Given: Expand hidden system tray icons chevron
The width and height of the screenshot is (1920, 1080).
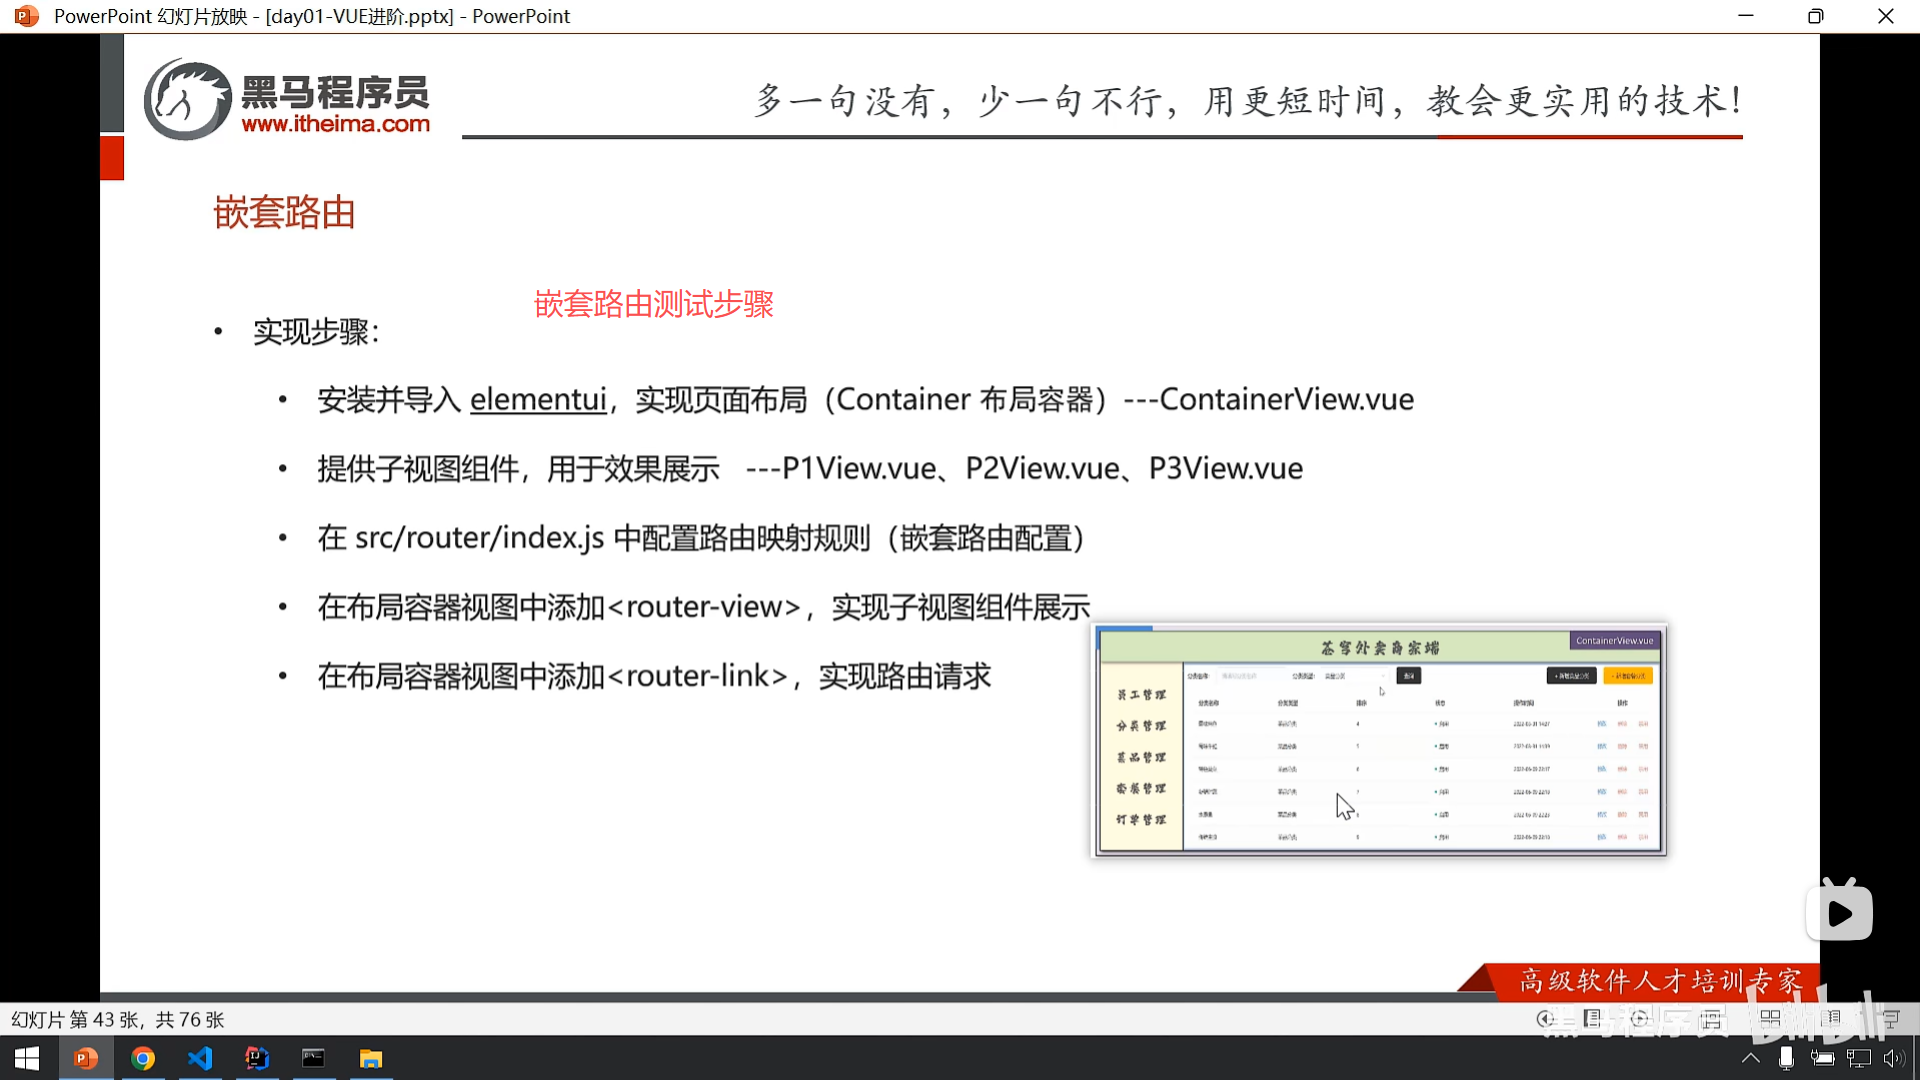Looking at the screenshot, I should (x=1750, y=1058).
